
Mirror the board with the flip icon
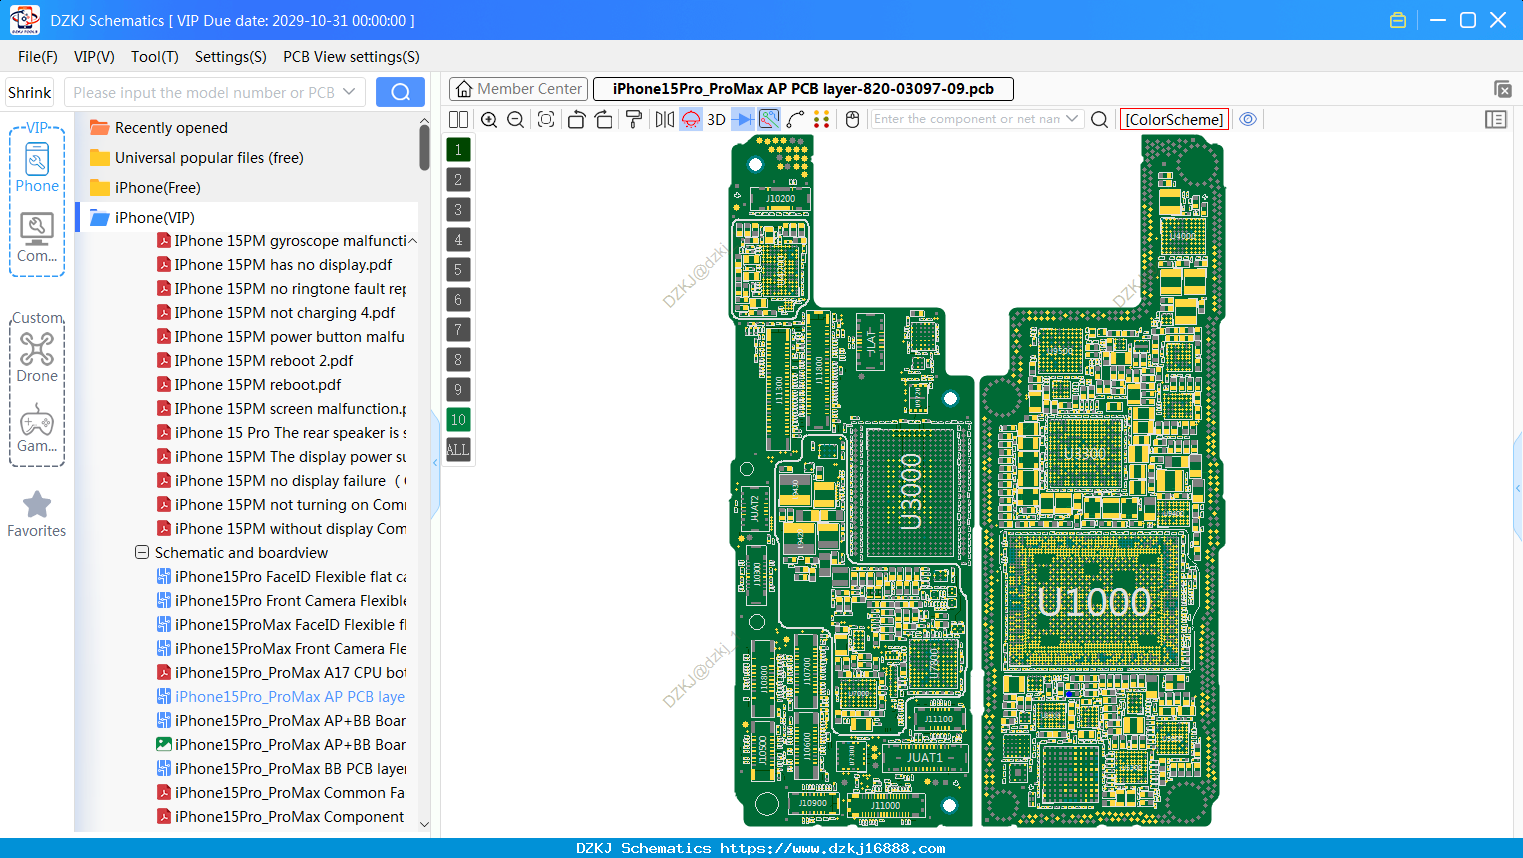[665, 120]
